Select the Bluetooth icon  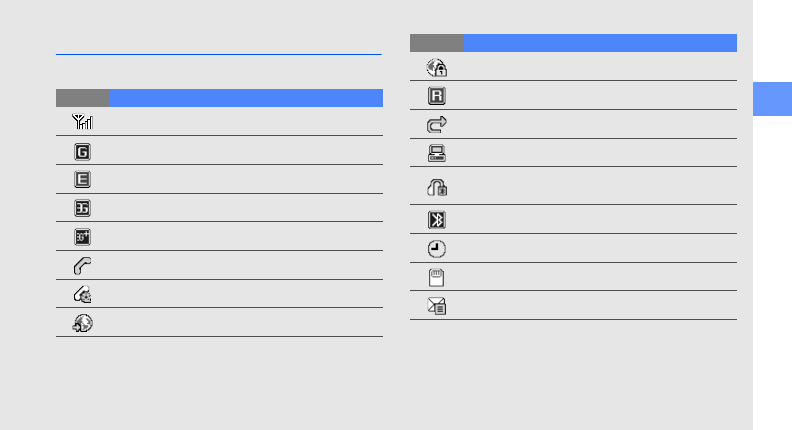pos(437,220)
